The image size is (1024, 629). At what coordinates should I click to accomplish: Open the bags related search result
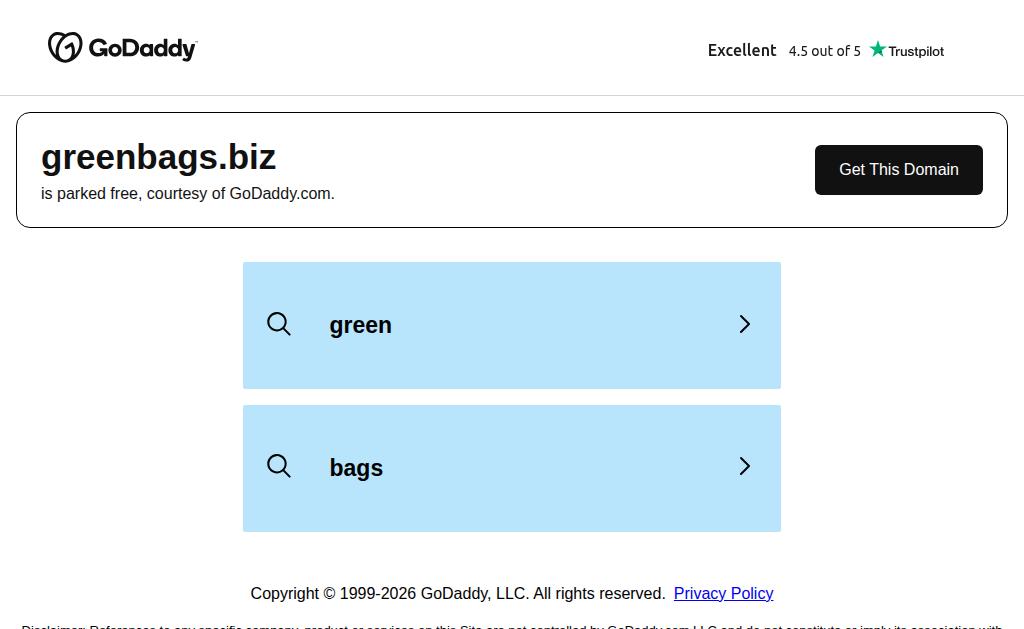pyautogui.click(x=356, y=468)
